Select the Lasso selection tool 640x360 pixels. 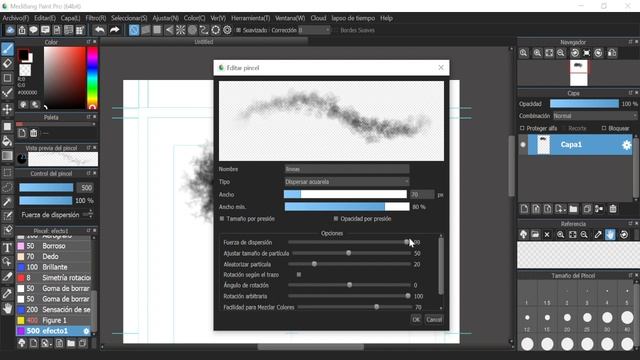point(7,187)
